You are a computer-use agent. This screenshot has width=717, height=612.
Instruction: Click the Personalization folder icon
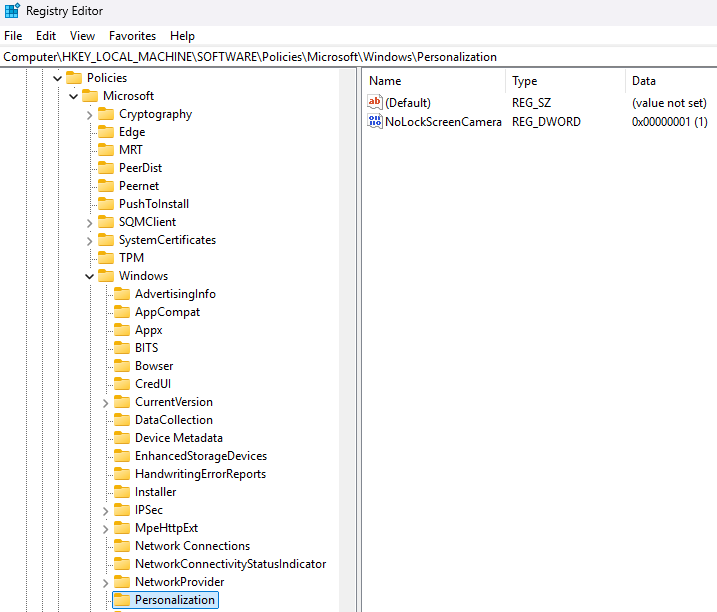click(x=122, y=599)
